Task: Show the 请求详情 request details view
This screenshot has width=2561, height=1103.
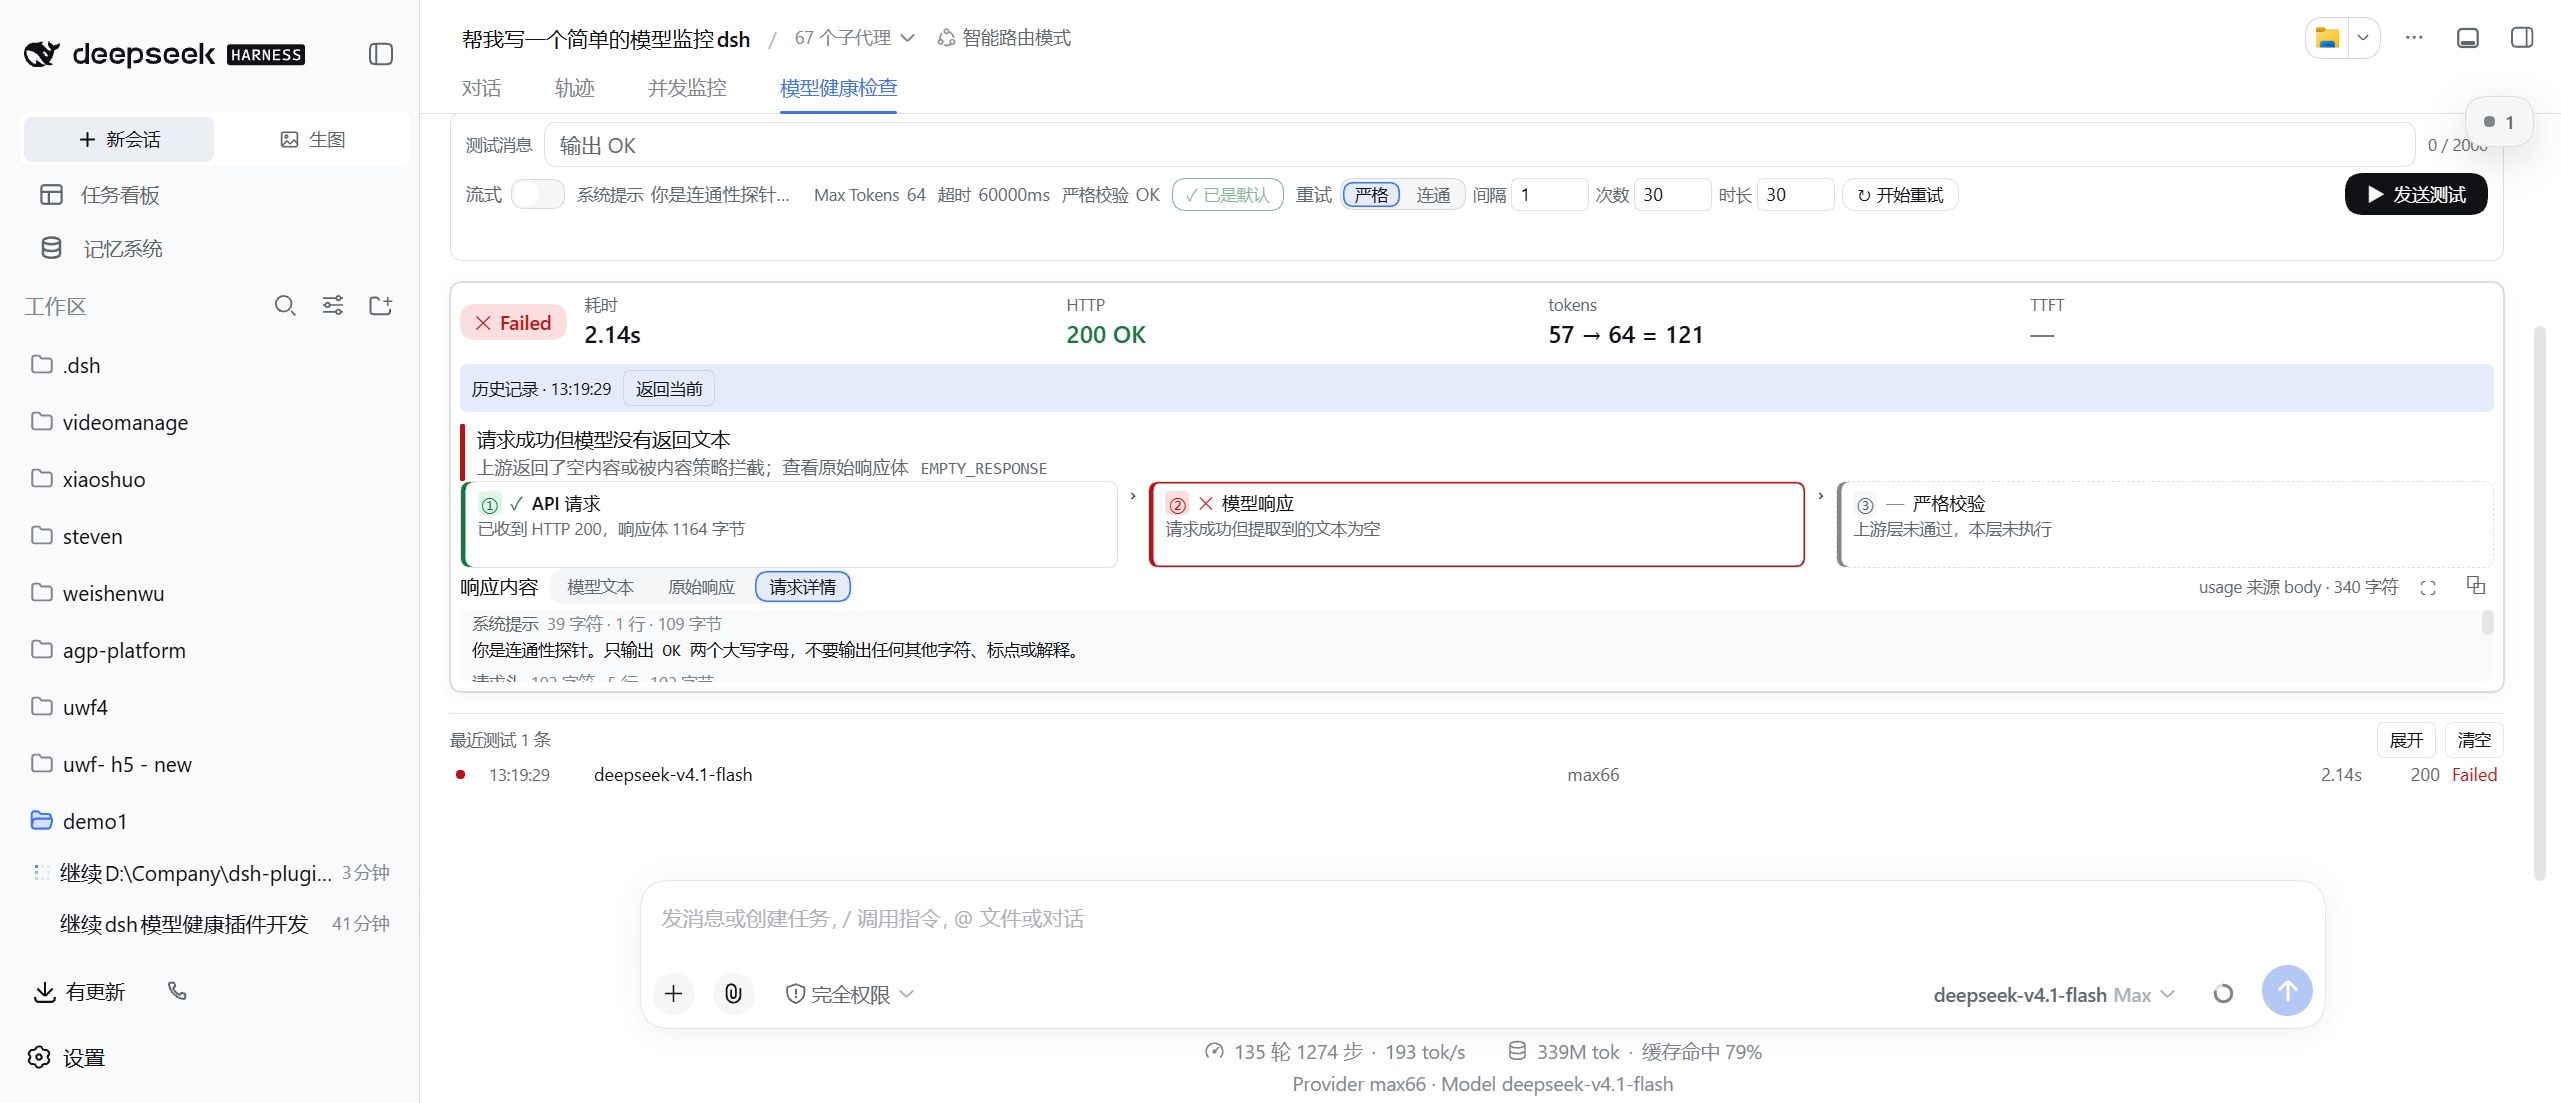Action: (x=803, y=587)
